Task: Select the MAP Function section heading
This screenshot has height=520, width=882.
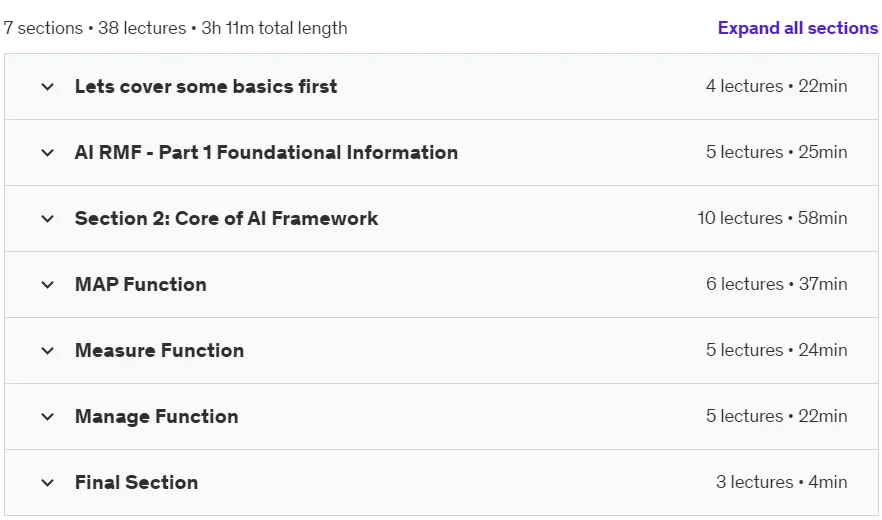Action: coord(141,285)
